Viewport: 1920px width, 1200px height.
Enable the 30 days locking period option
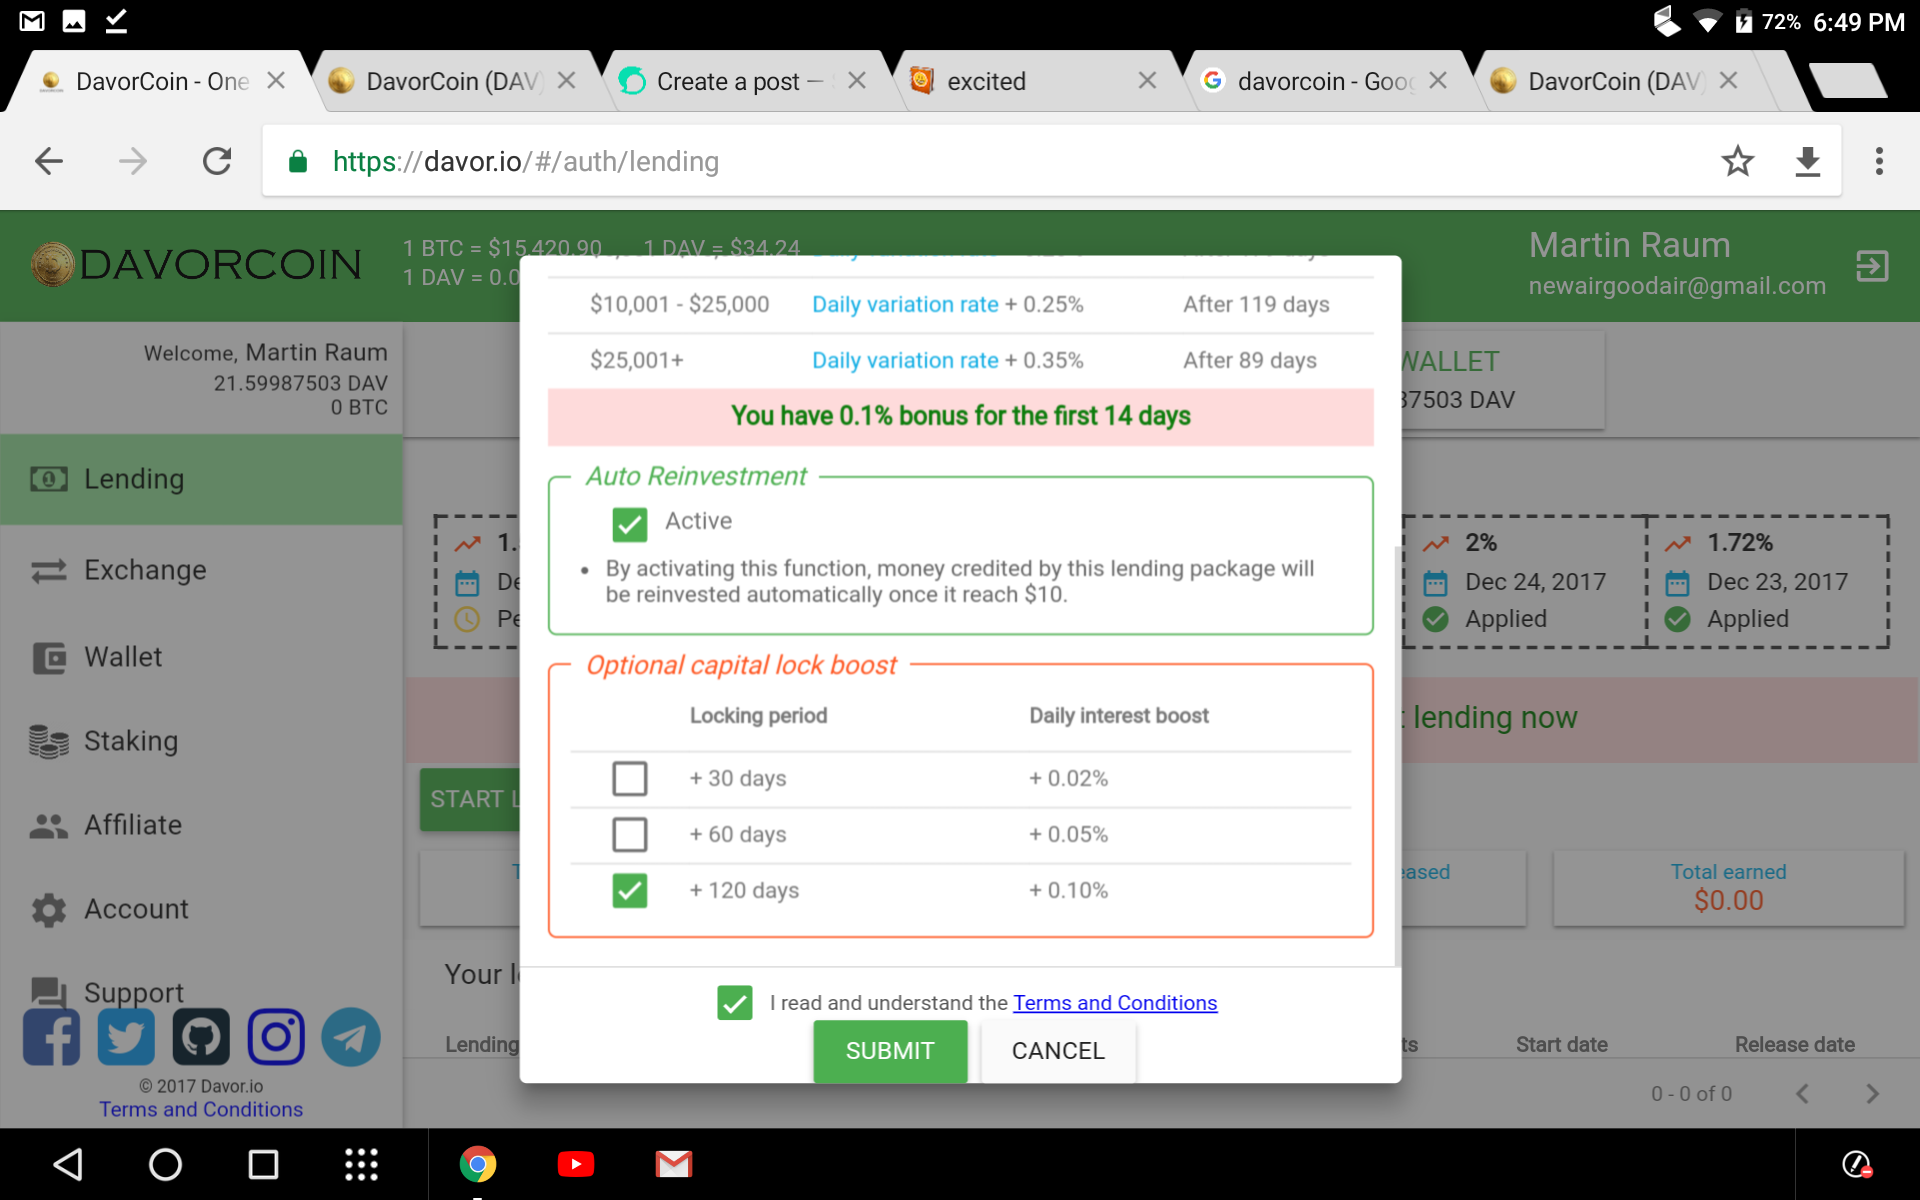[629, 778]
